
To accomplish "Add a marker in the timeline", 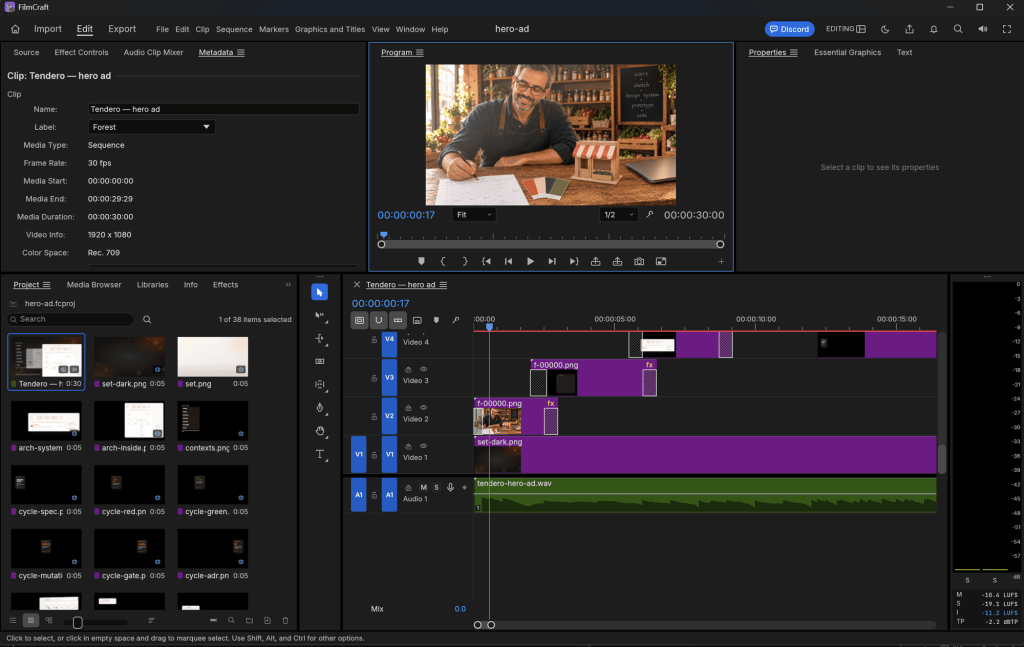I will coord(436,320).
